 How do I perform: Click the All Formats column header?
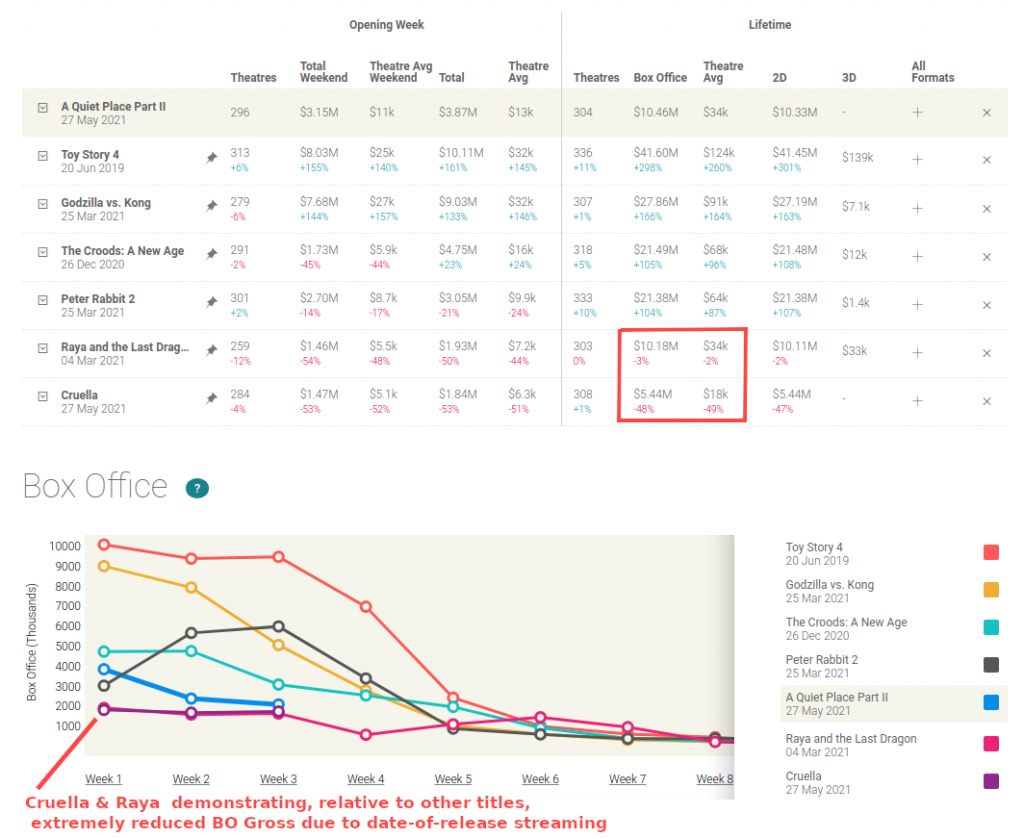[933, 72]
